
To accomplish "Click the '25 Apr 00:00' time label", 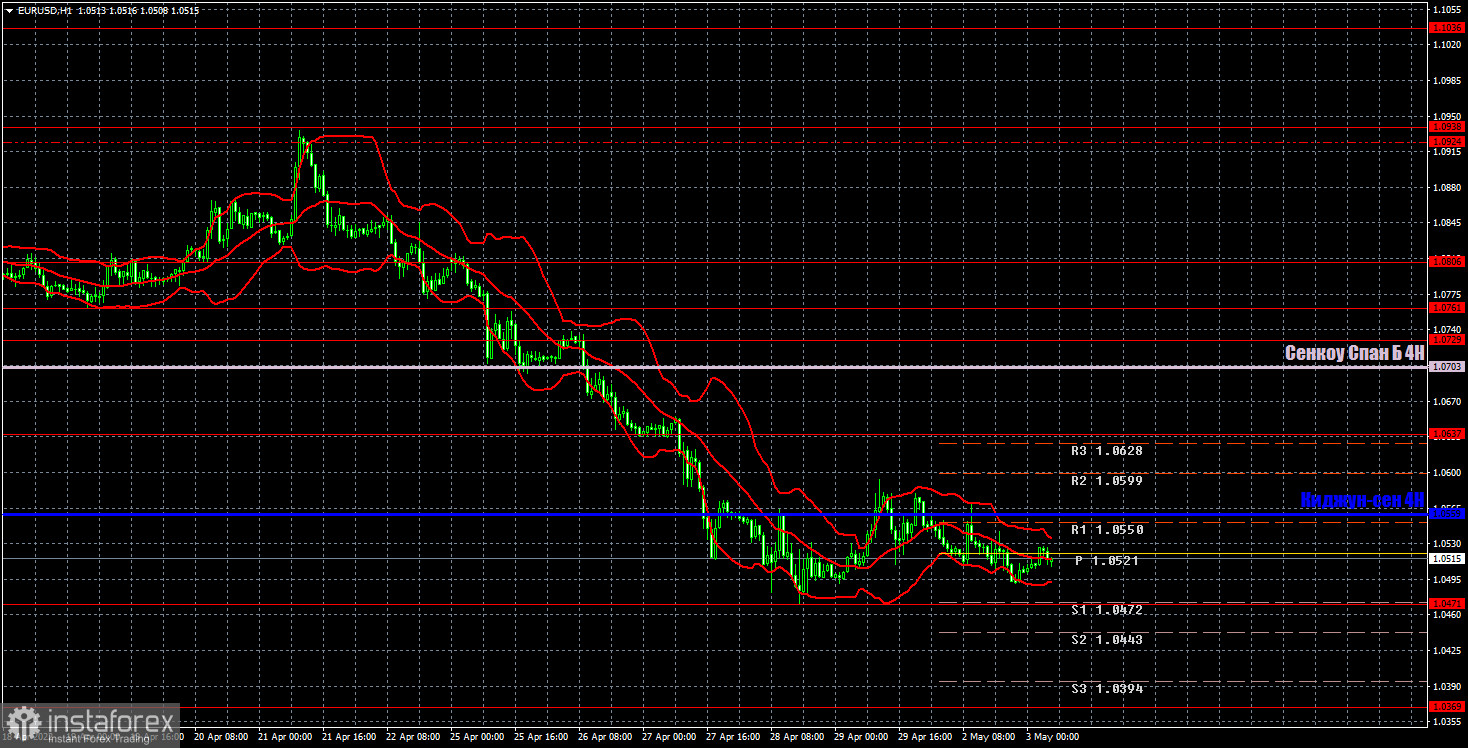I will tap(478, 737).
